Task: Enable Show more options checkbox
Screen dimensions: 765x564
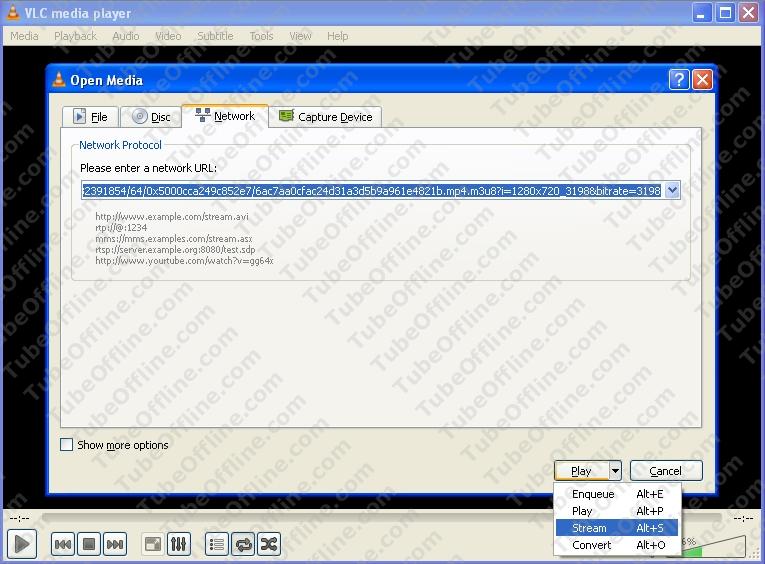Action: (x=66, y=444)
